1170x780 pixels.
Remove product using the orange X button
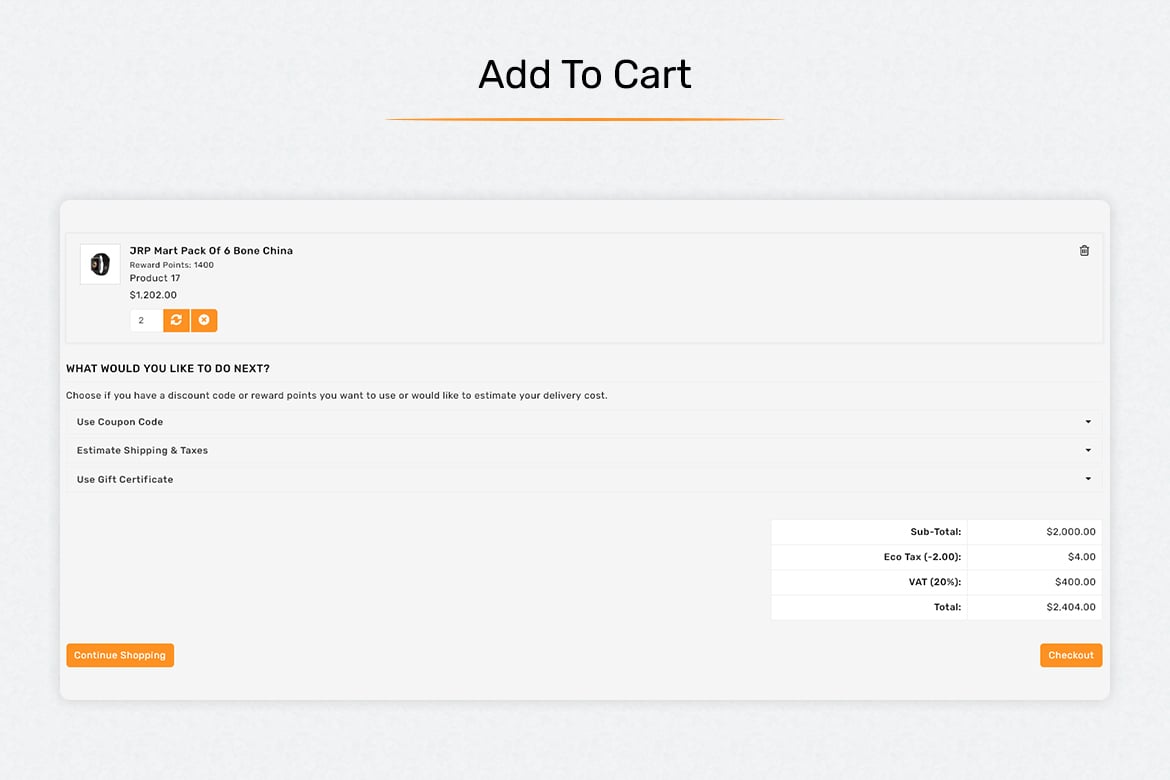tap(204, 320)
